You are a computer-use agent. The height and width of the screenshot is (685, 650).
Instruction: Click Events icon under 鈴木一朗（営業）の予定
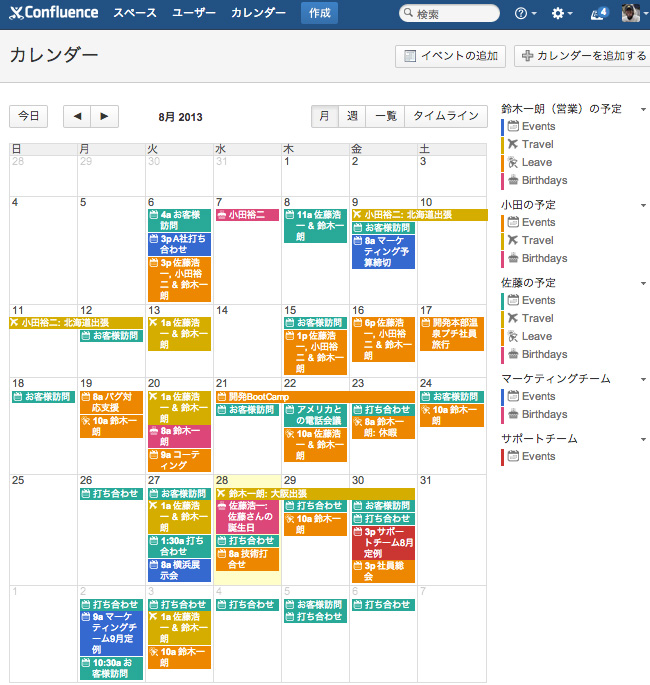(x=513, y=126)
